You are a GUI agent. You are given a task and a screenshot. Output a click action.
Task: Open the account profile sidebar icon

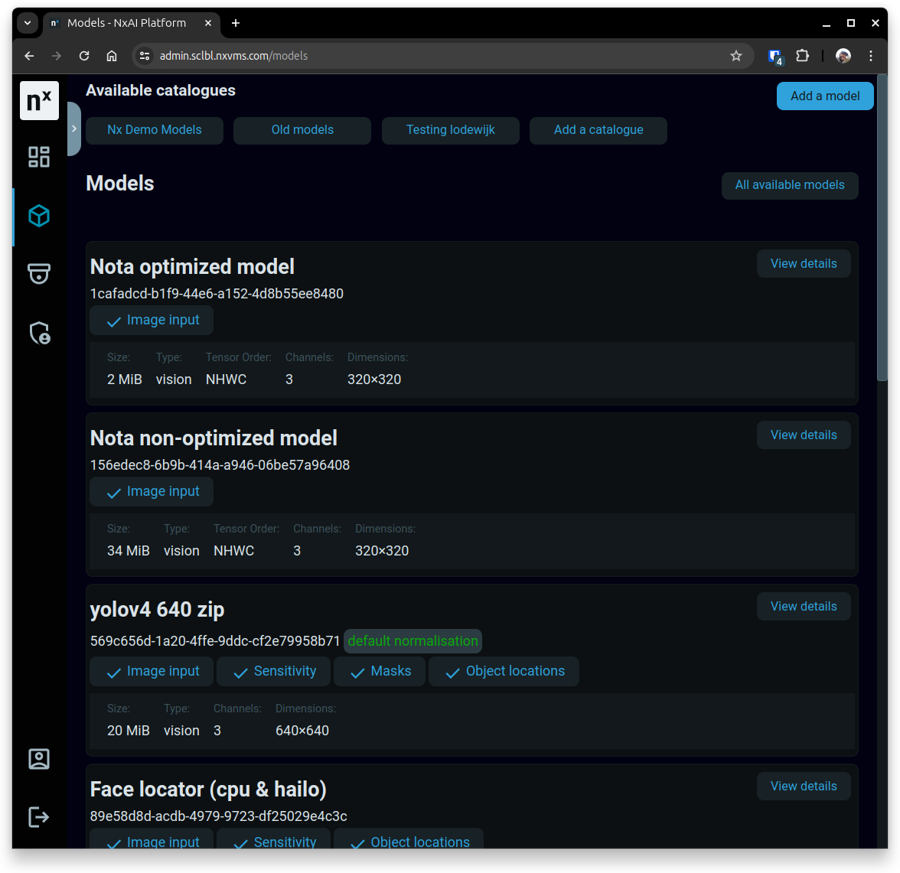pyautogui.click(x=39, y=759)
